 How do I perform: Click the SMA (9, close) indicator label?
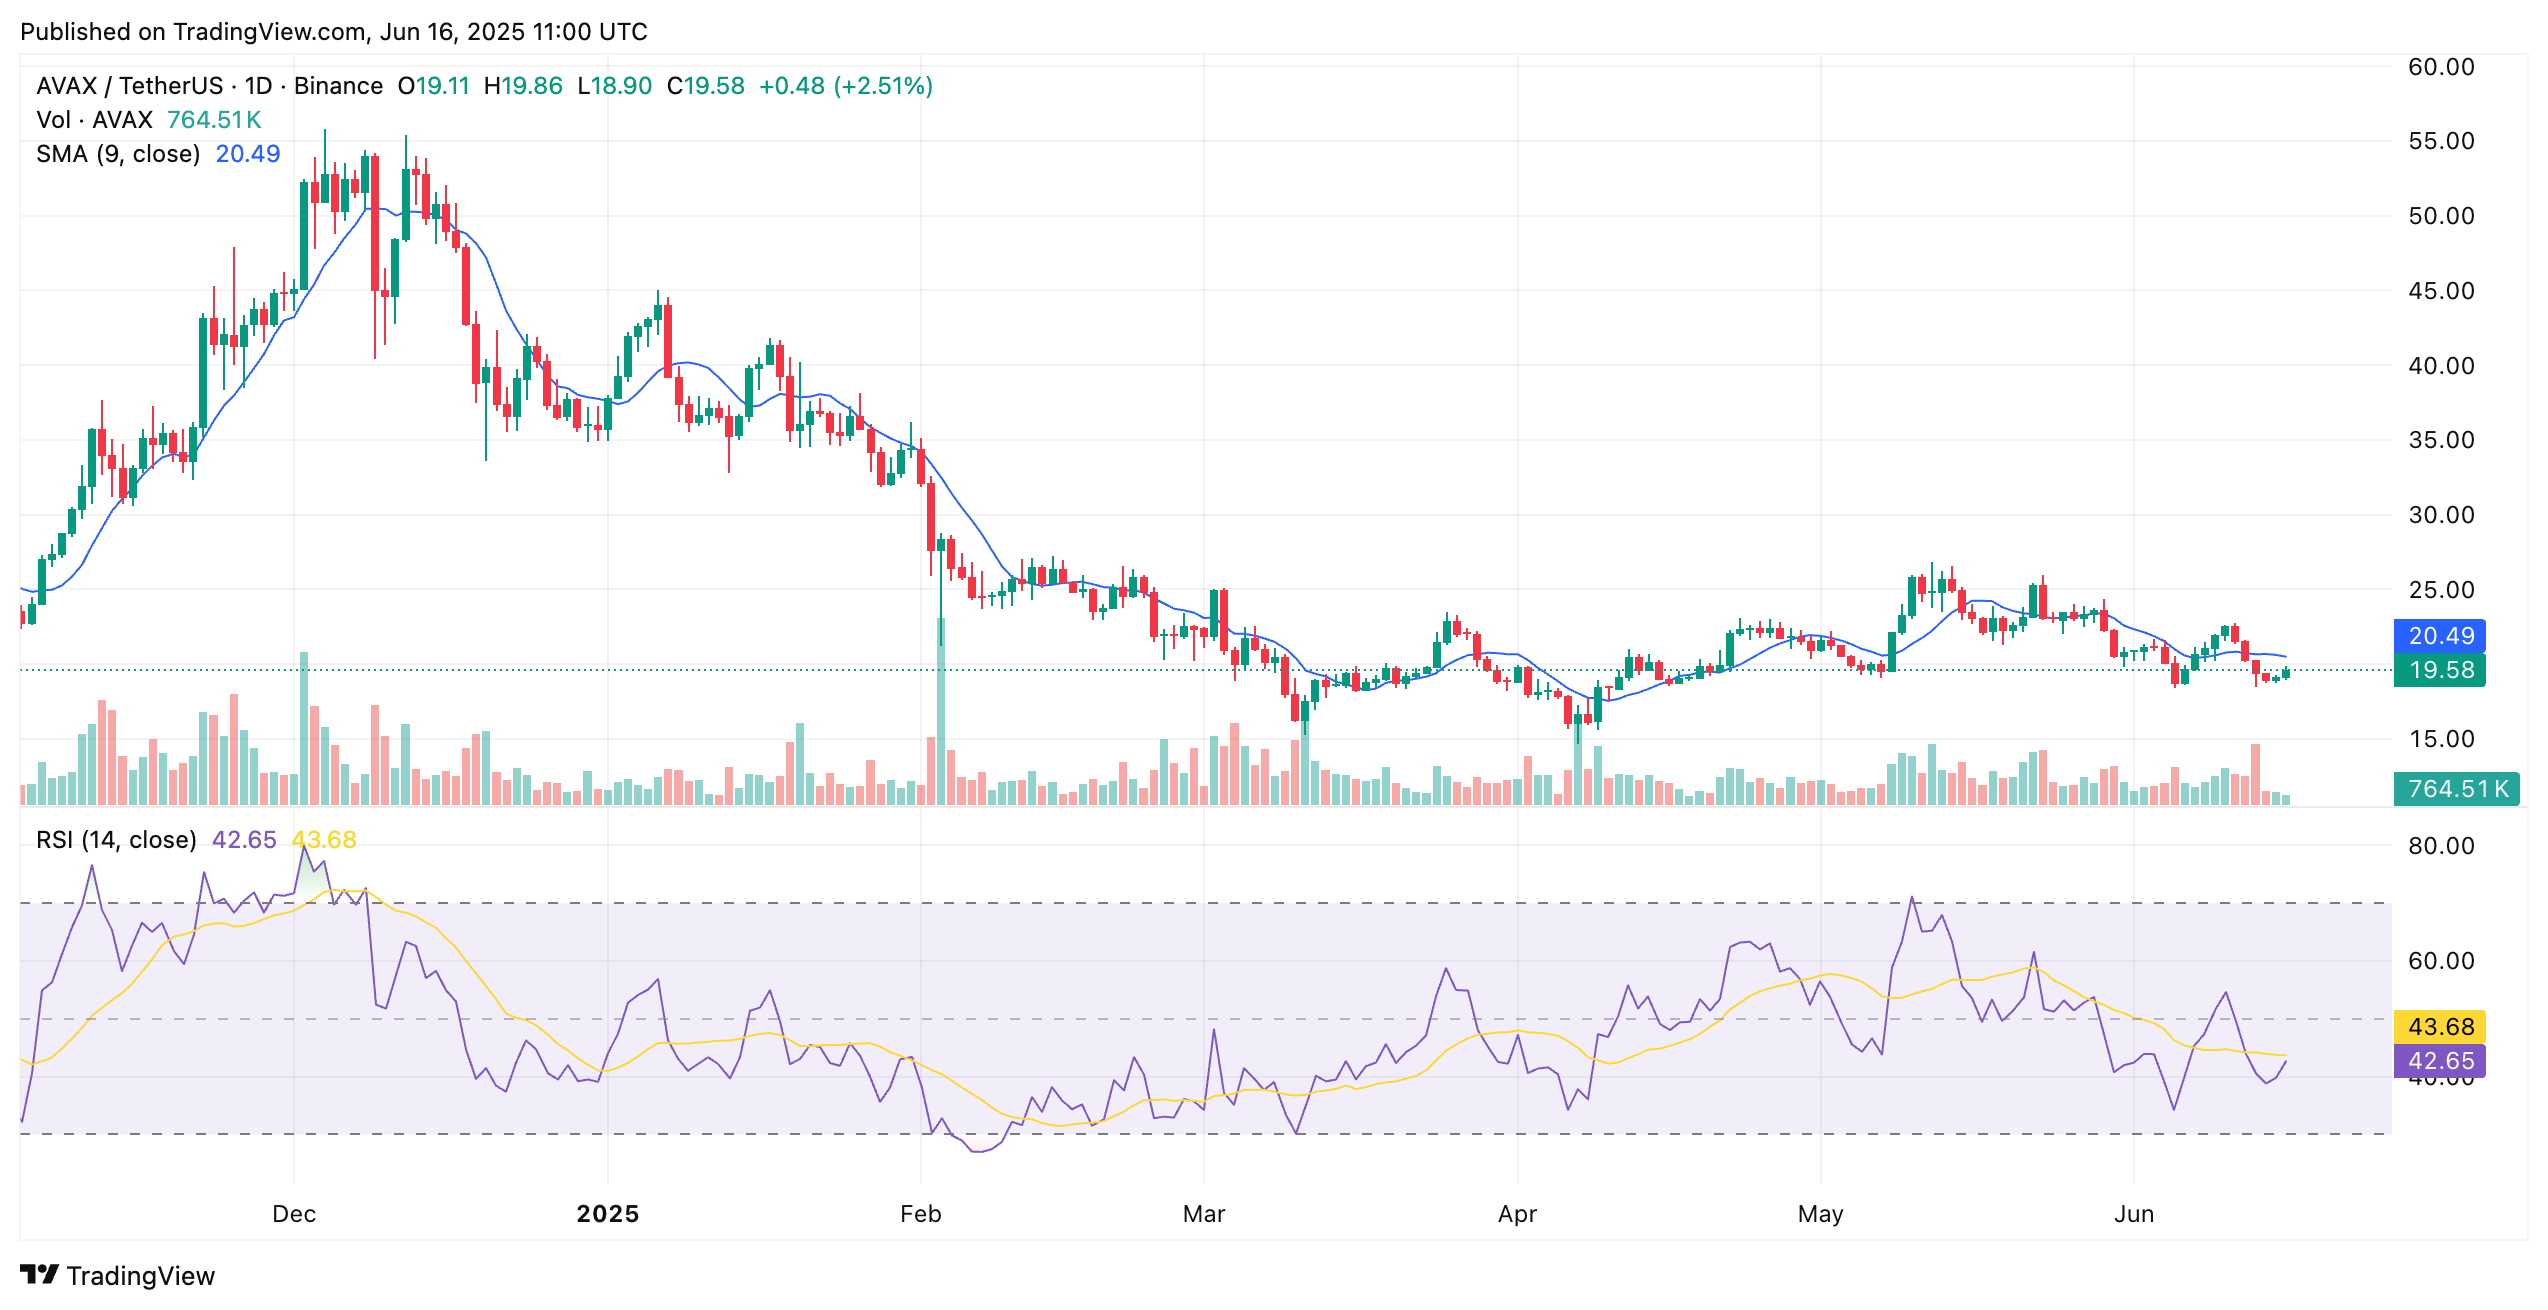(x=117, y=153)
